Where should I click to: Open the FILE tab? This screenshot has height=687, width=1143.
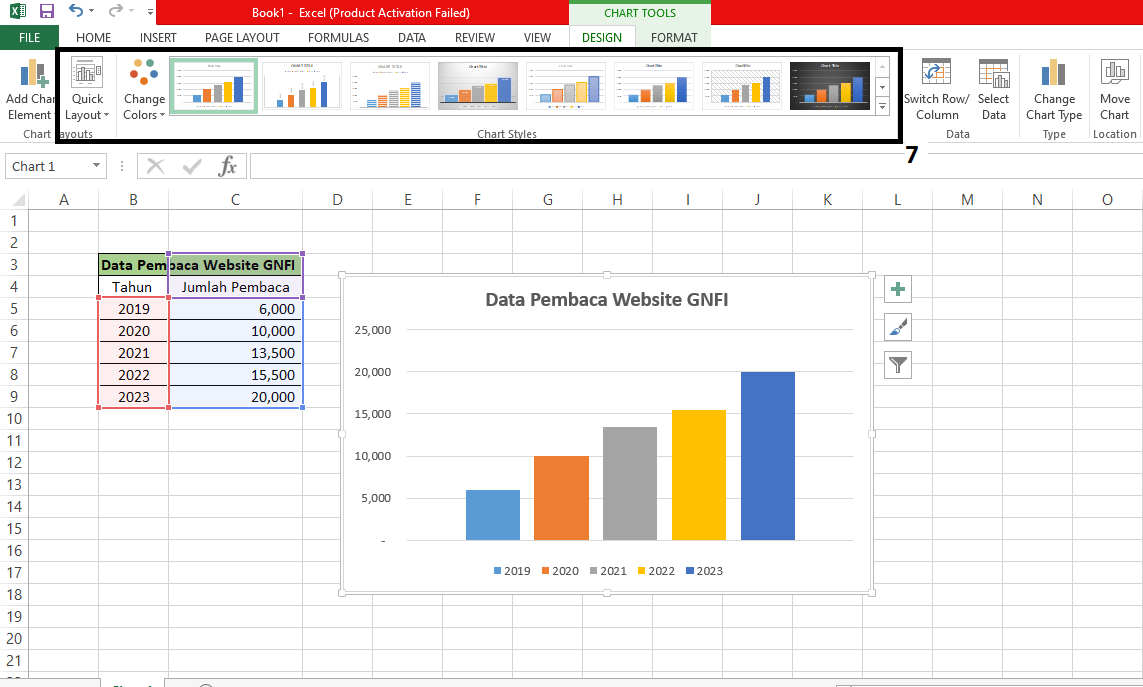coord(29,37)
